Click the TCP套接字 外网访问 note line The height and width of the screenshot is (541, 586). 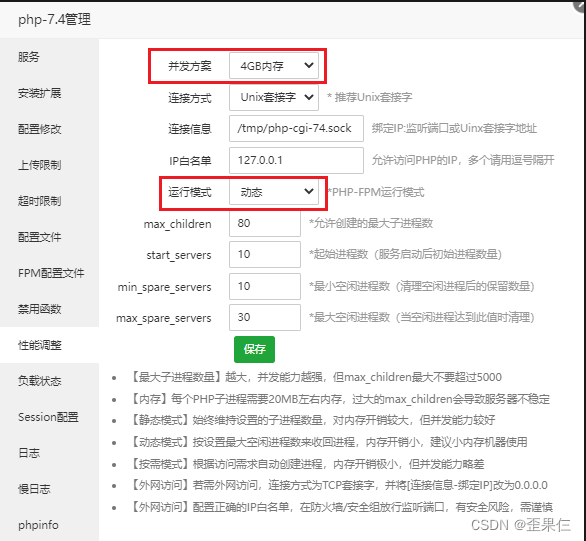[338, 485]
